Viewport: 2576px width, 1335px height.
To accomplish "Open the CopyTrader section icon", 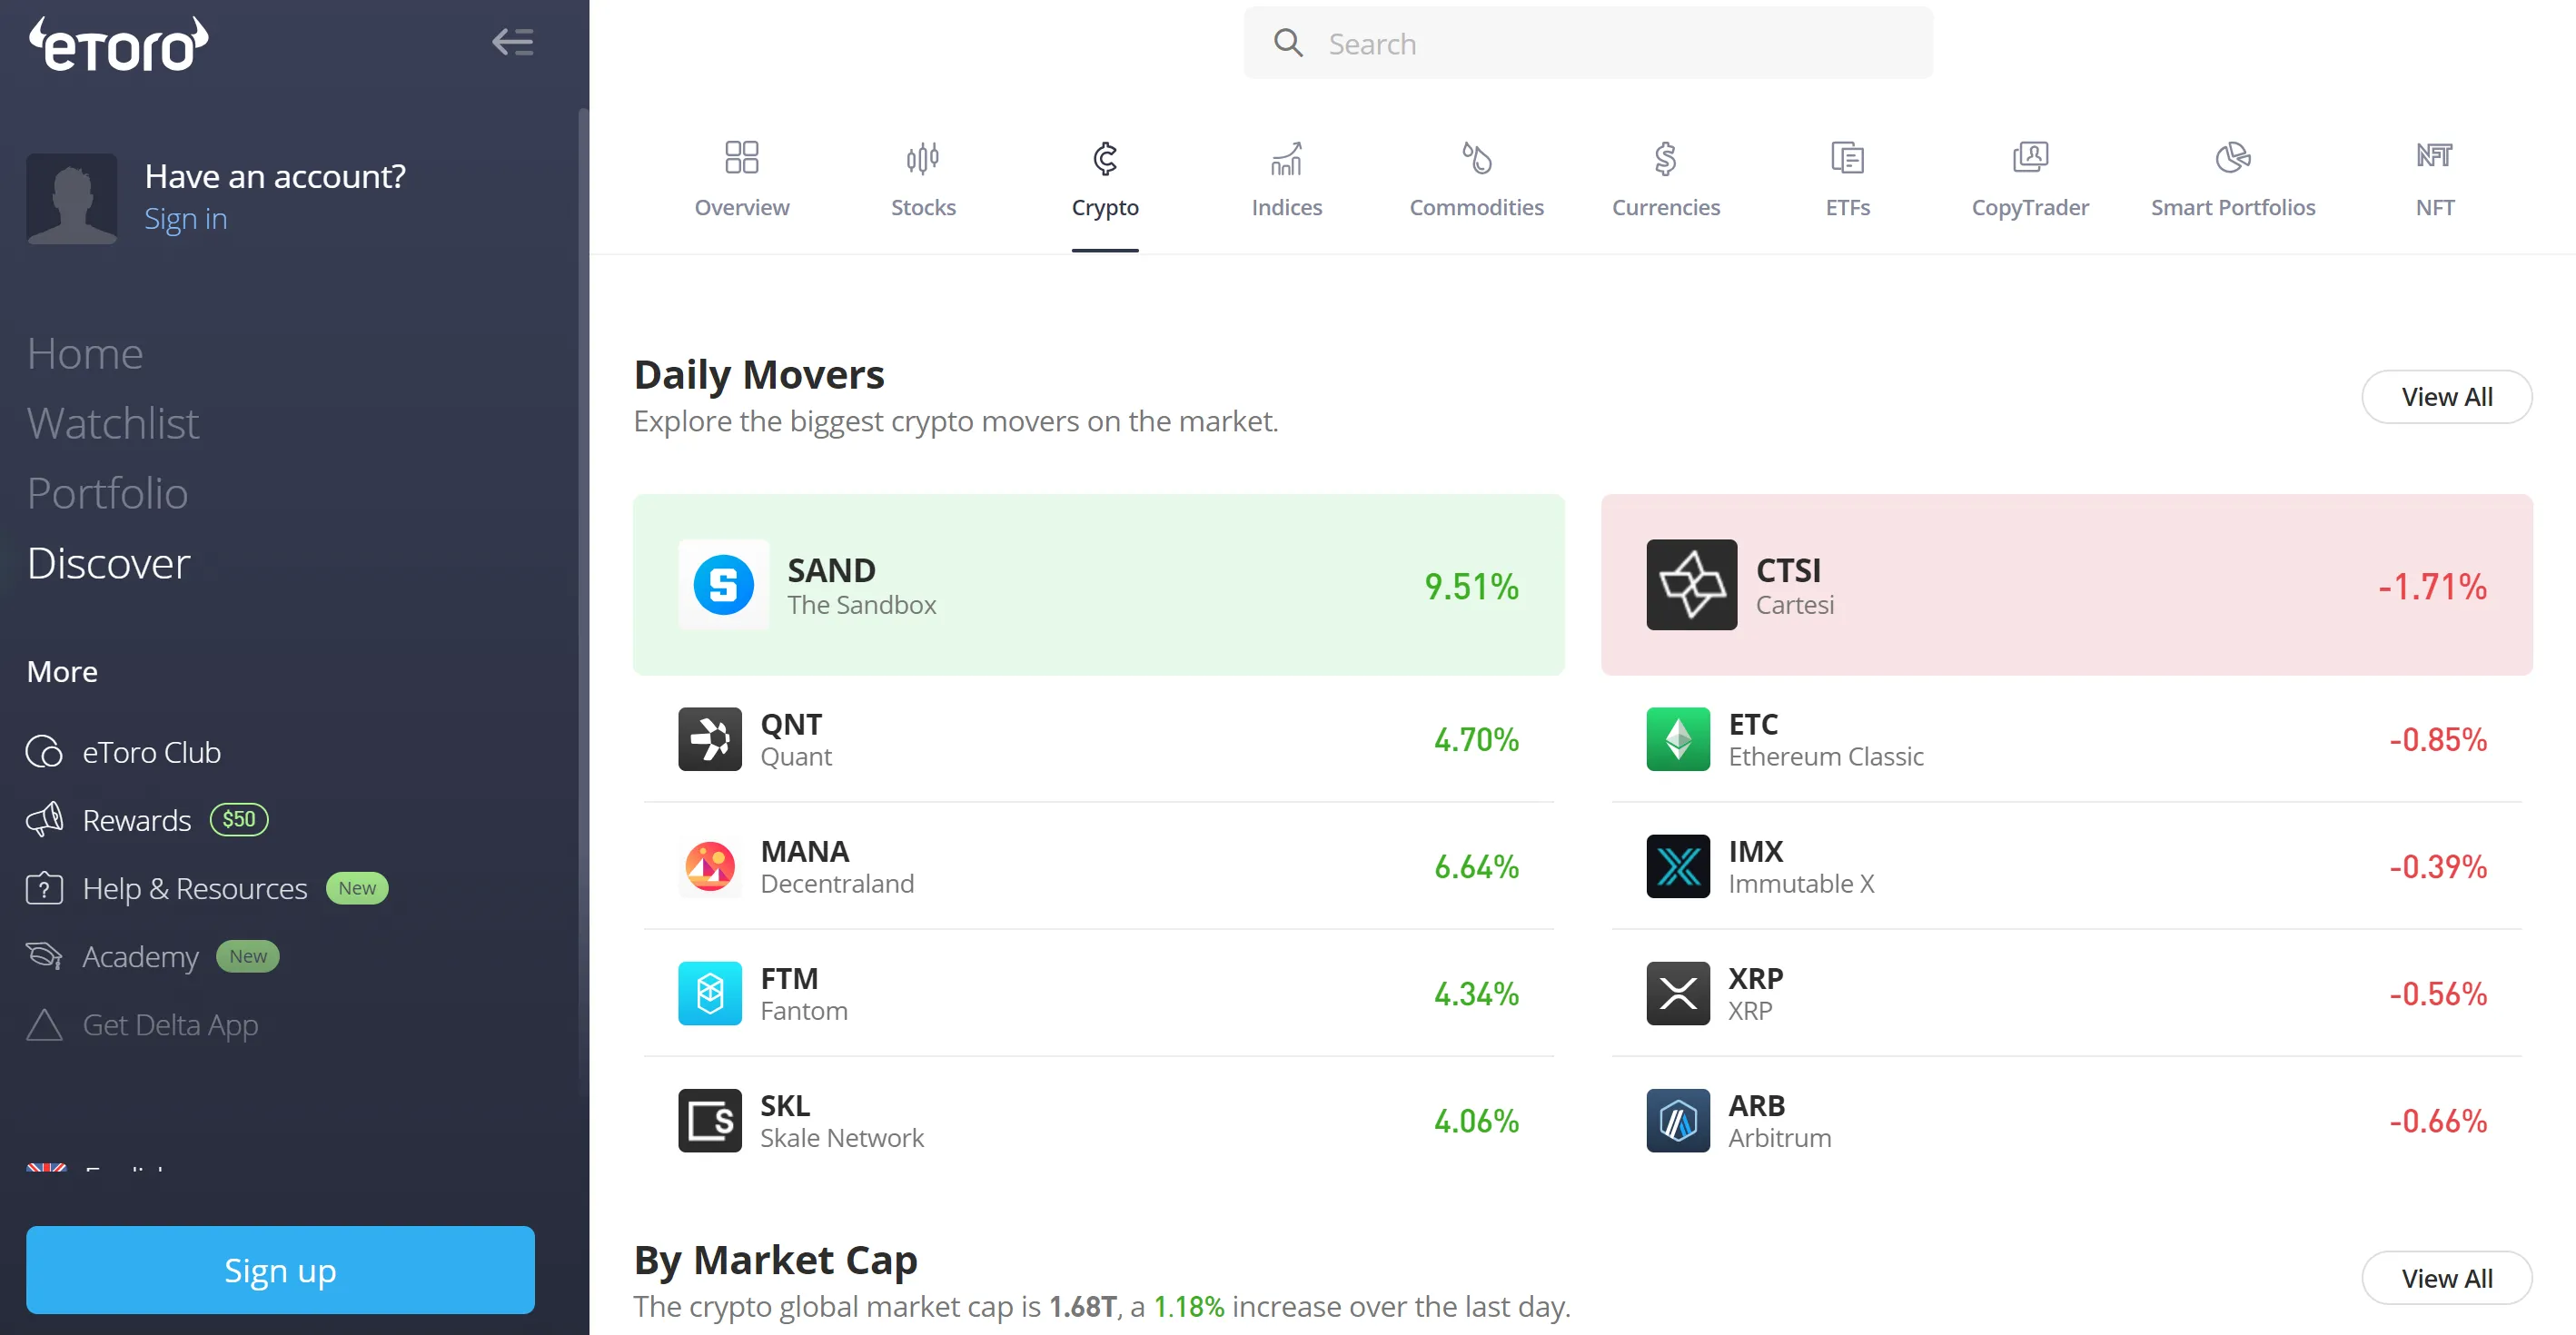I will pos(2031,157).
